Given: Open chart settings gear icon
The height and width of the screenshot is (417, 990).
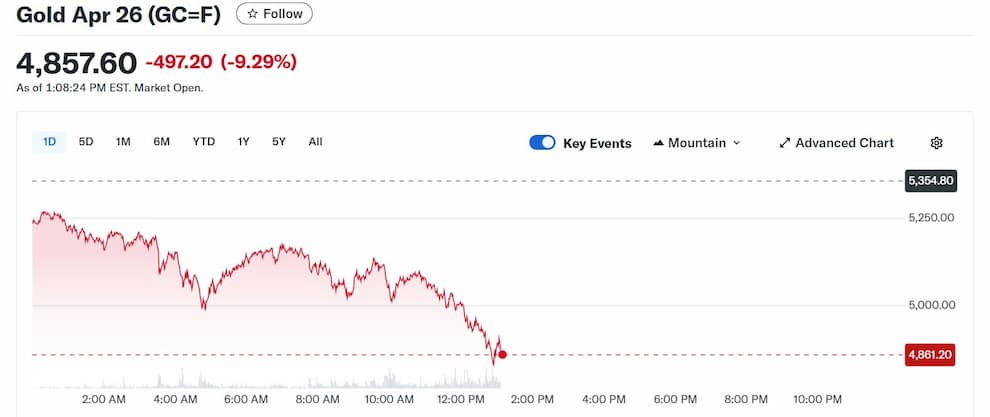Looking at the screenshot, I should click(936, 143).
